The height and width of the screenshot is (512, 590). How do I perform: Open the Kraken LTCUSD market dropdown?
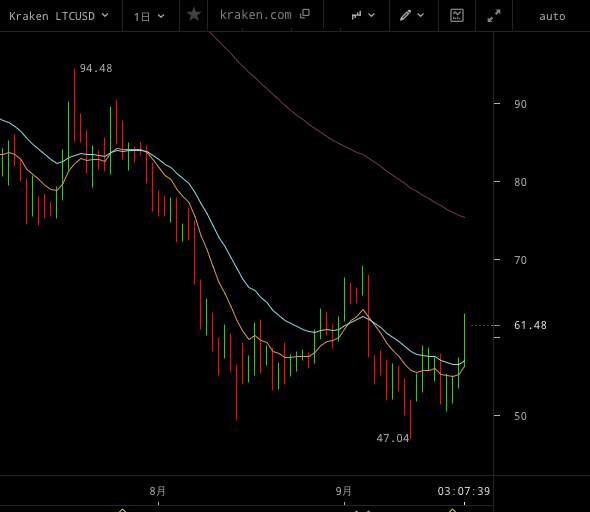pos(59,16)
